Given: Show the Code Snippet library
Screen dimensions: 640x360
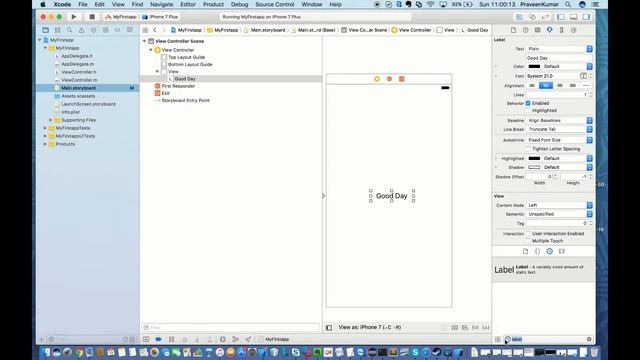Looking at the screenshot, I should point(538,251).
